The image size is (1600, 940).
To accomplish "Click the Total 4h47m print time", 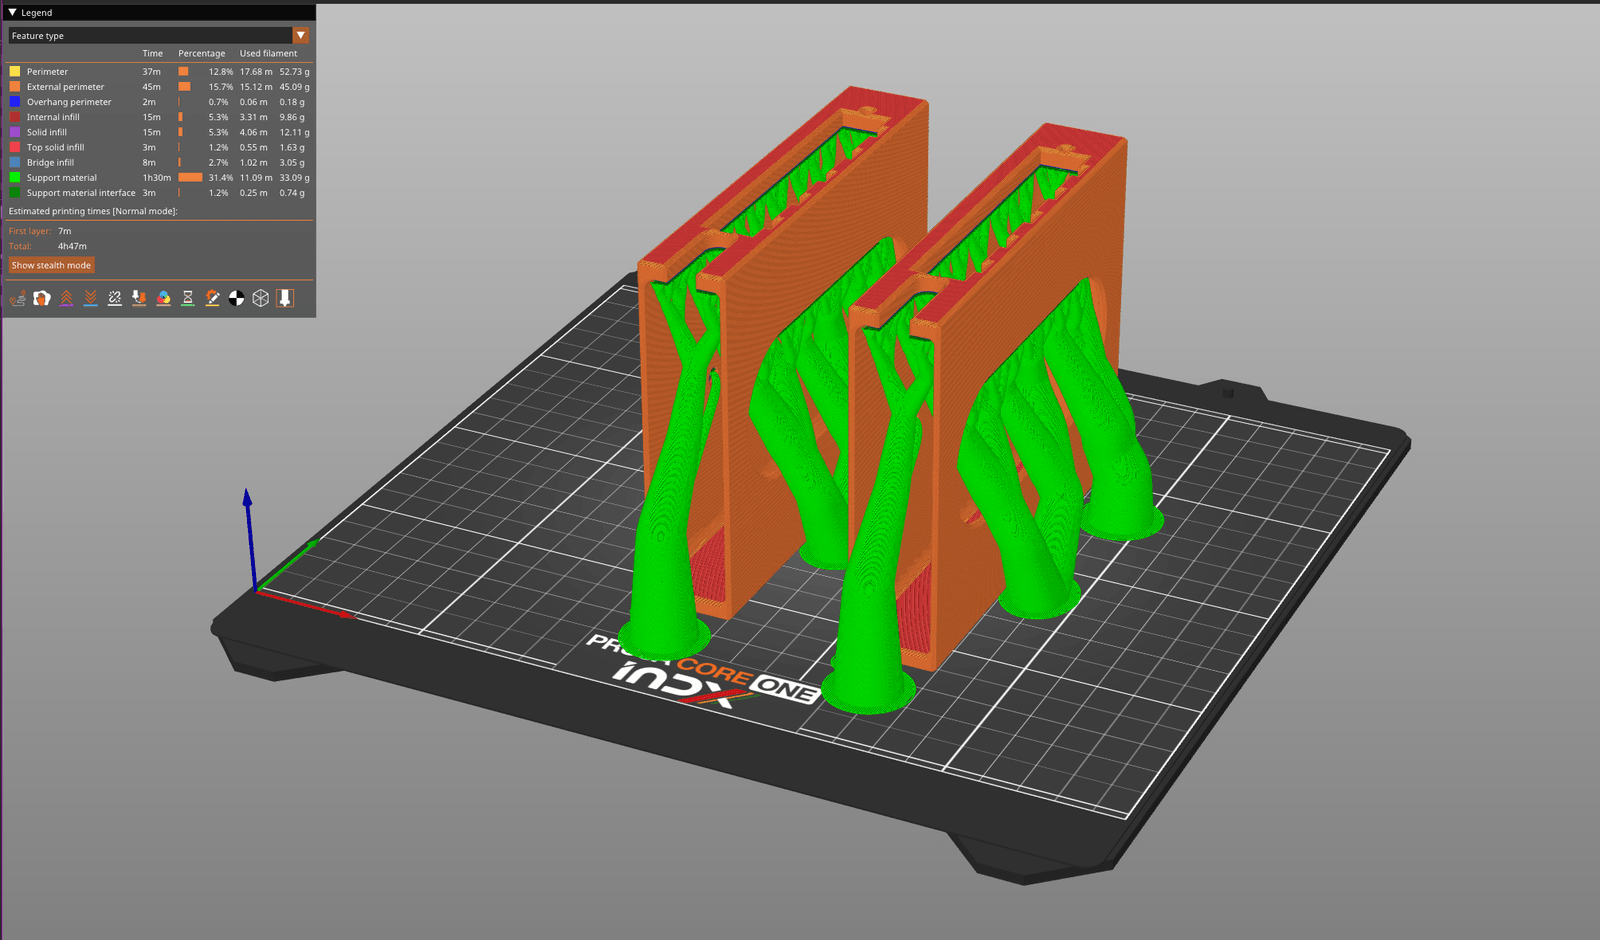I will pos(72,246).
